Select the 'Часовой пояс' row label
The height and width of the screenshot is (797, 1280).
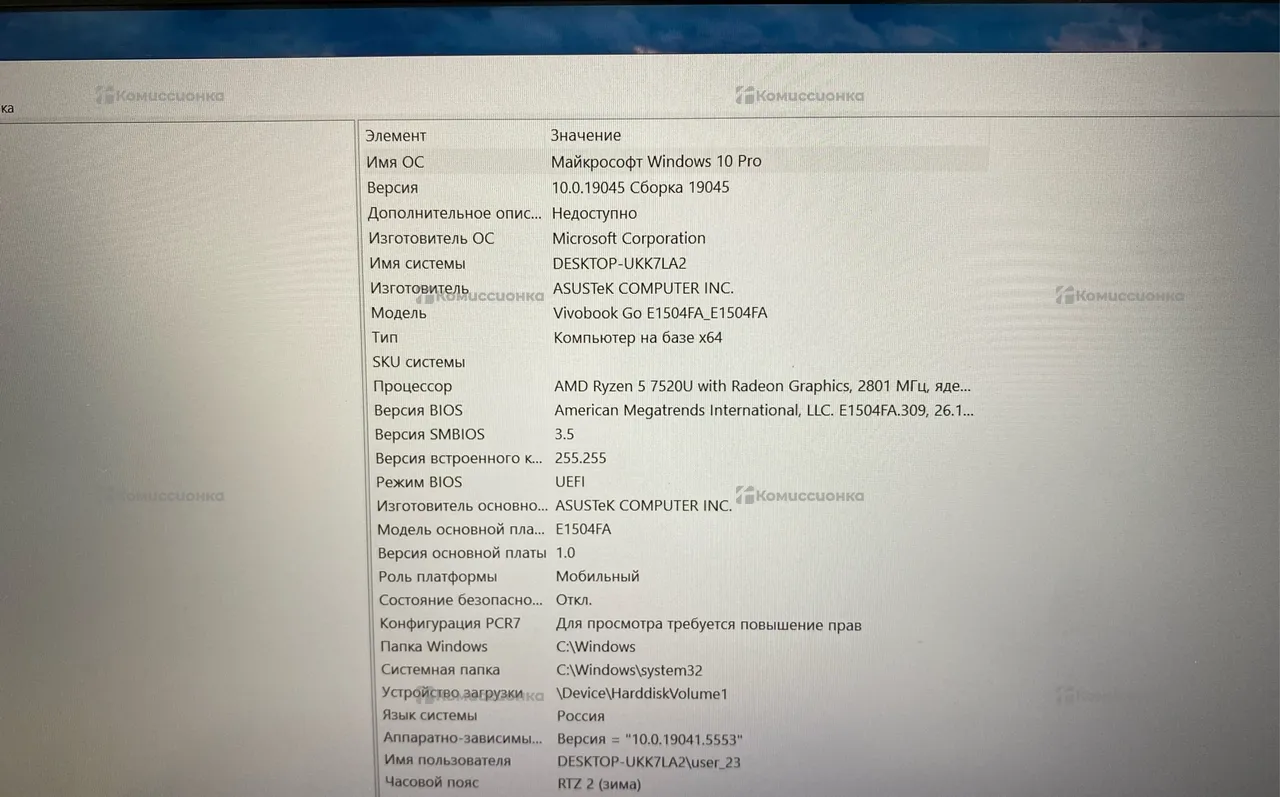click(432, 782)
